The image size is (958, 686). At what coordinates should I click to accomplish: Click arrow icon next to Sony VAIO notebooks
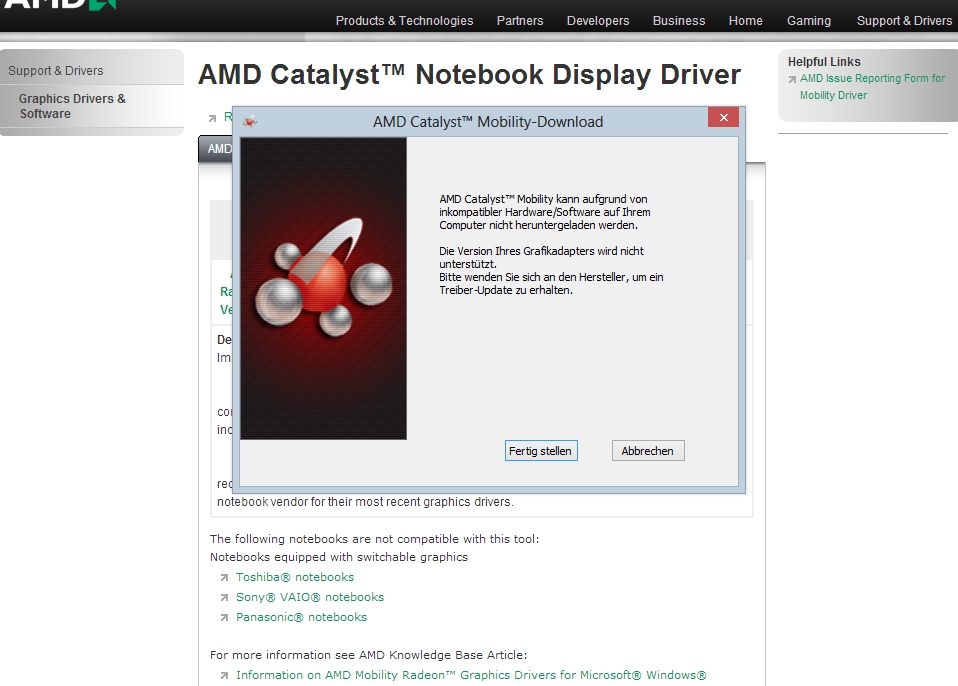224,597
